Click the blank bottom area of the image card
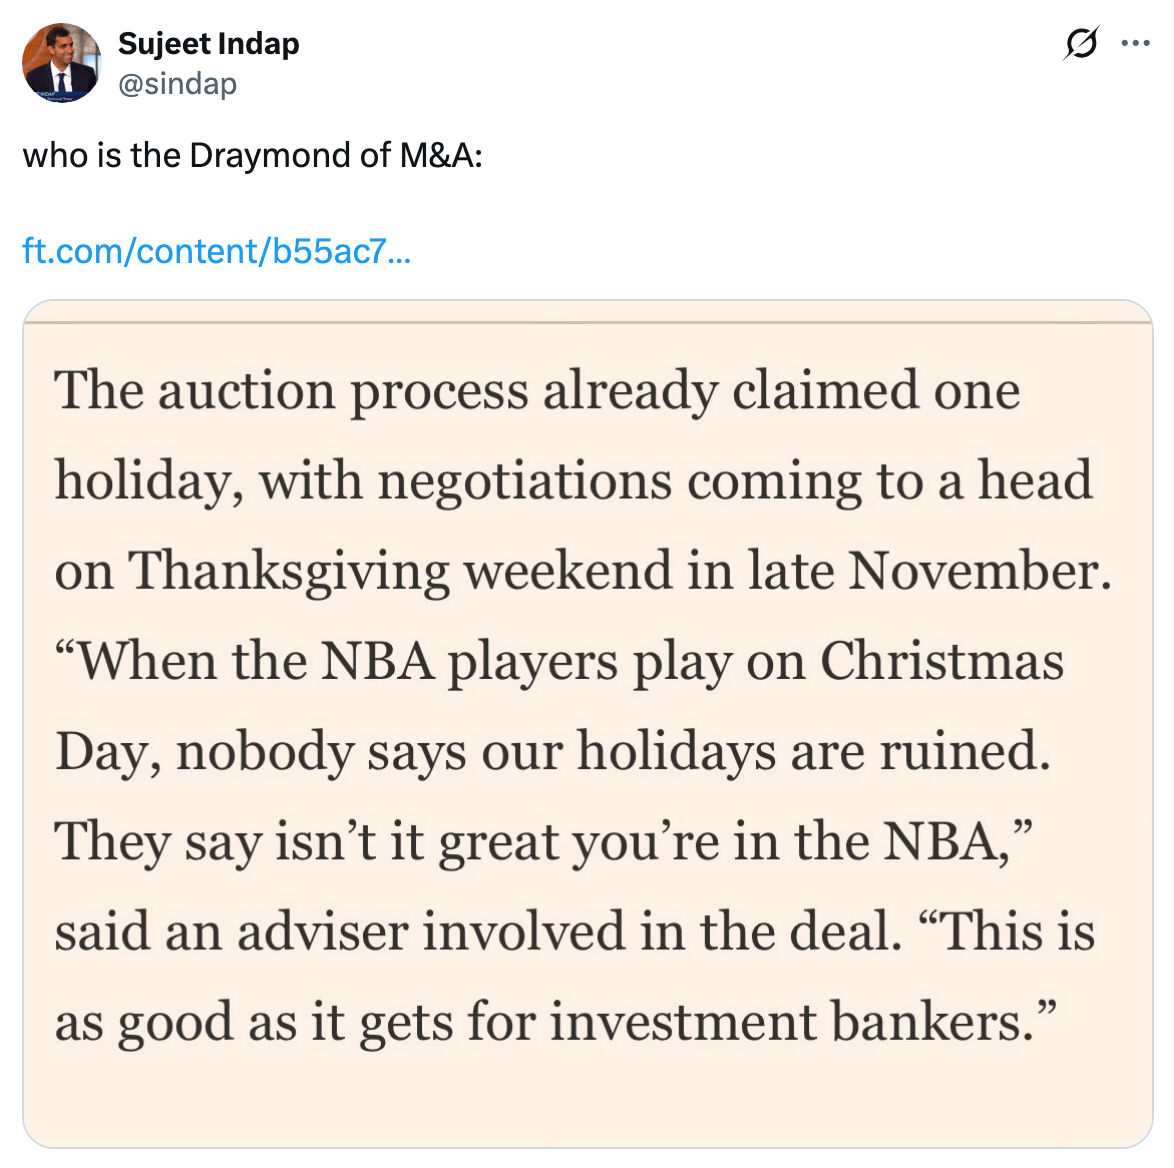Viewport: 1174px width, 1168px height. pyautogui.click(x=587, y=1105)
